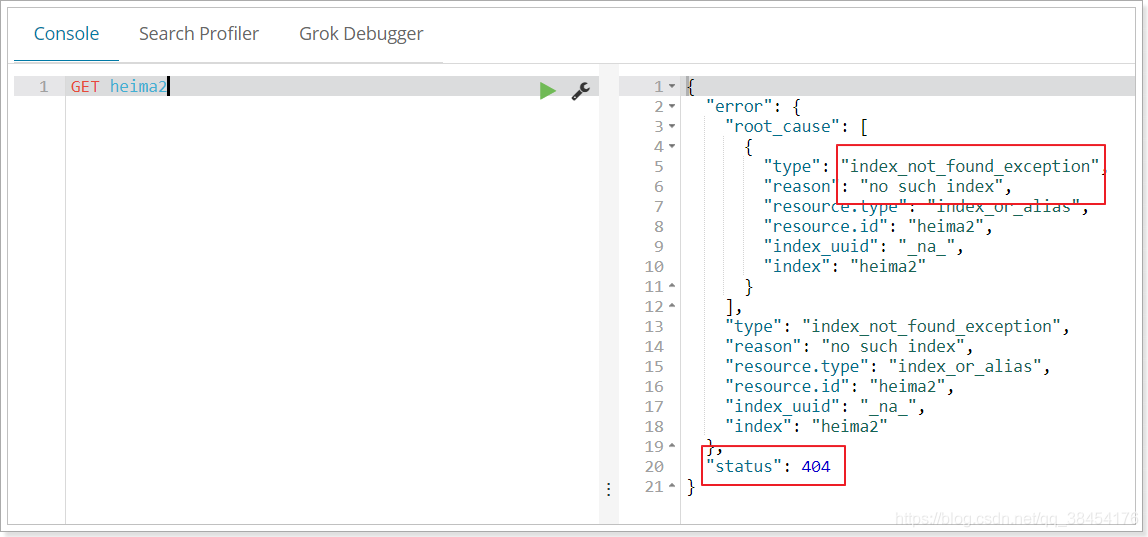Screen dimensions: 1148x537
Task: Click line number 1 in the request editor
Action: [44, 87]
